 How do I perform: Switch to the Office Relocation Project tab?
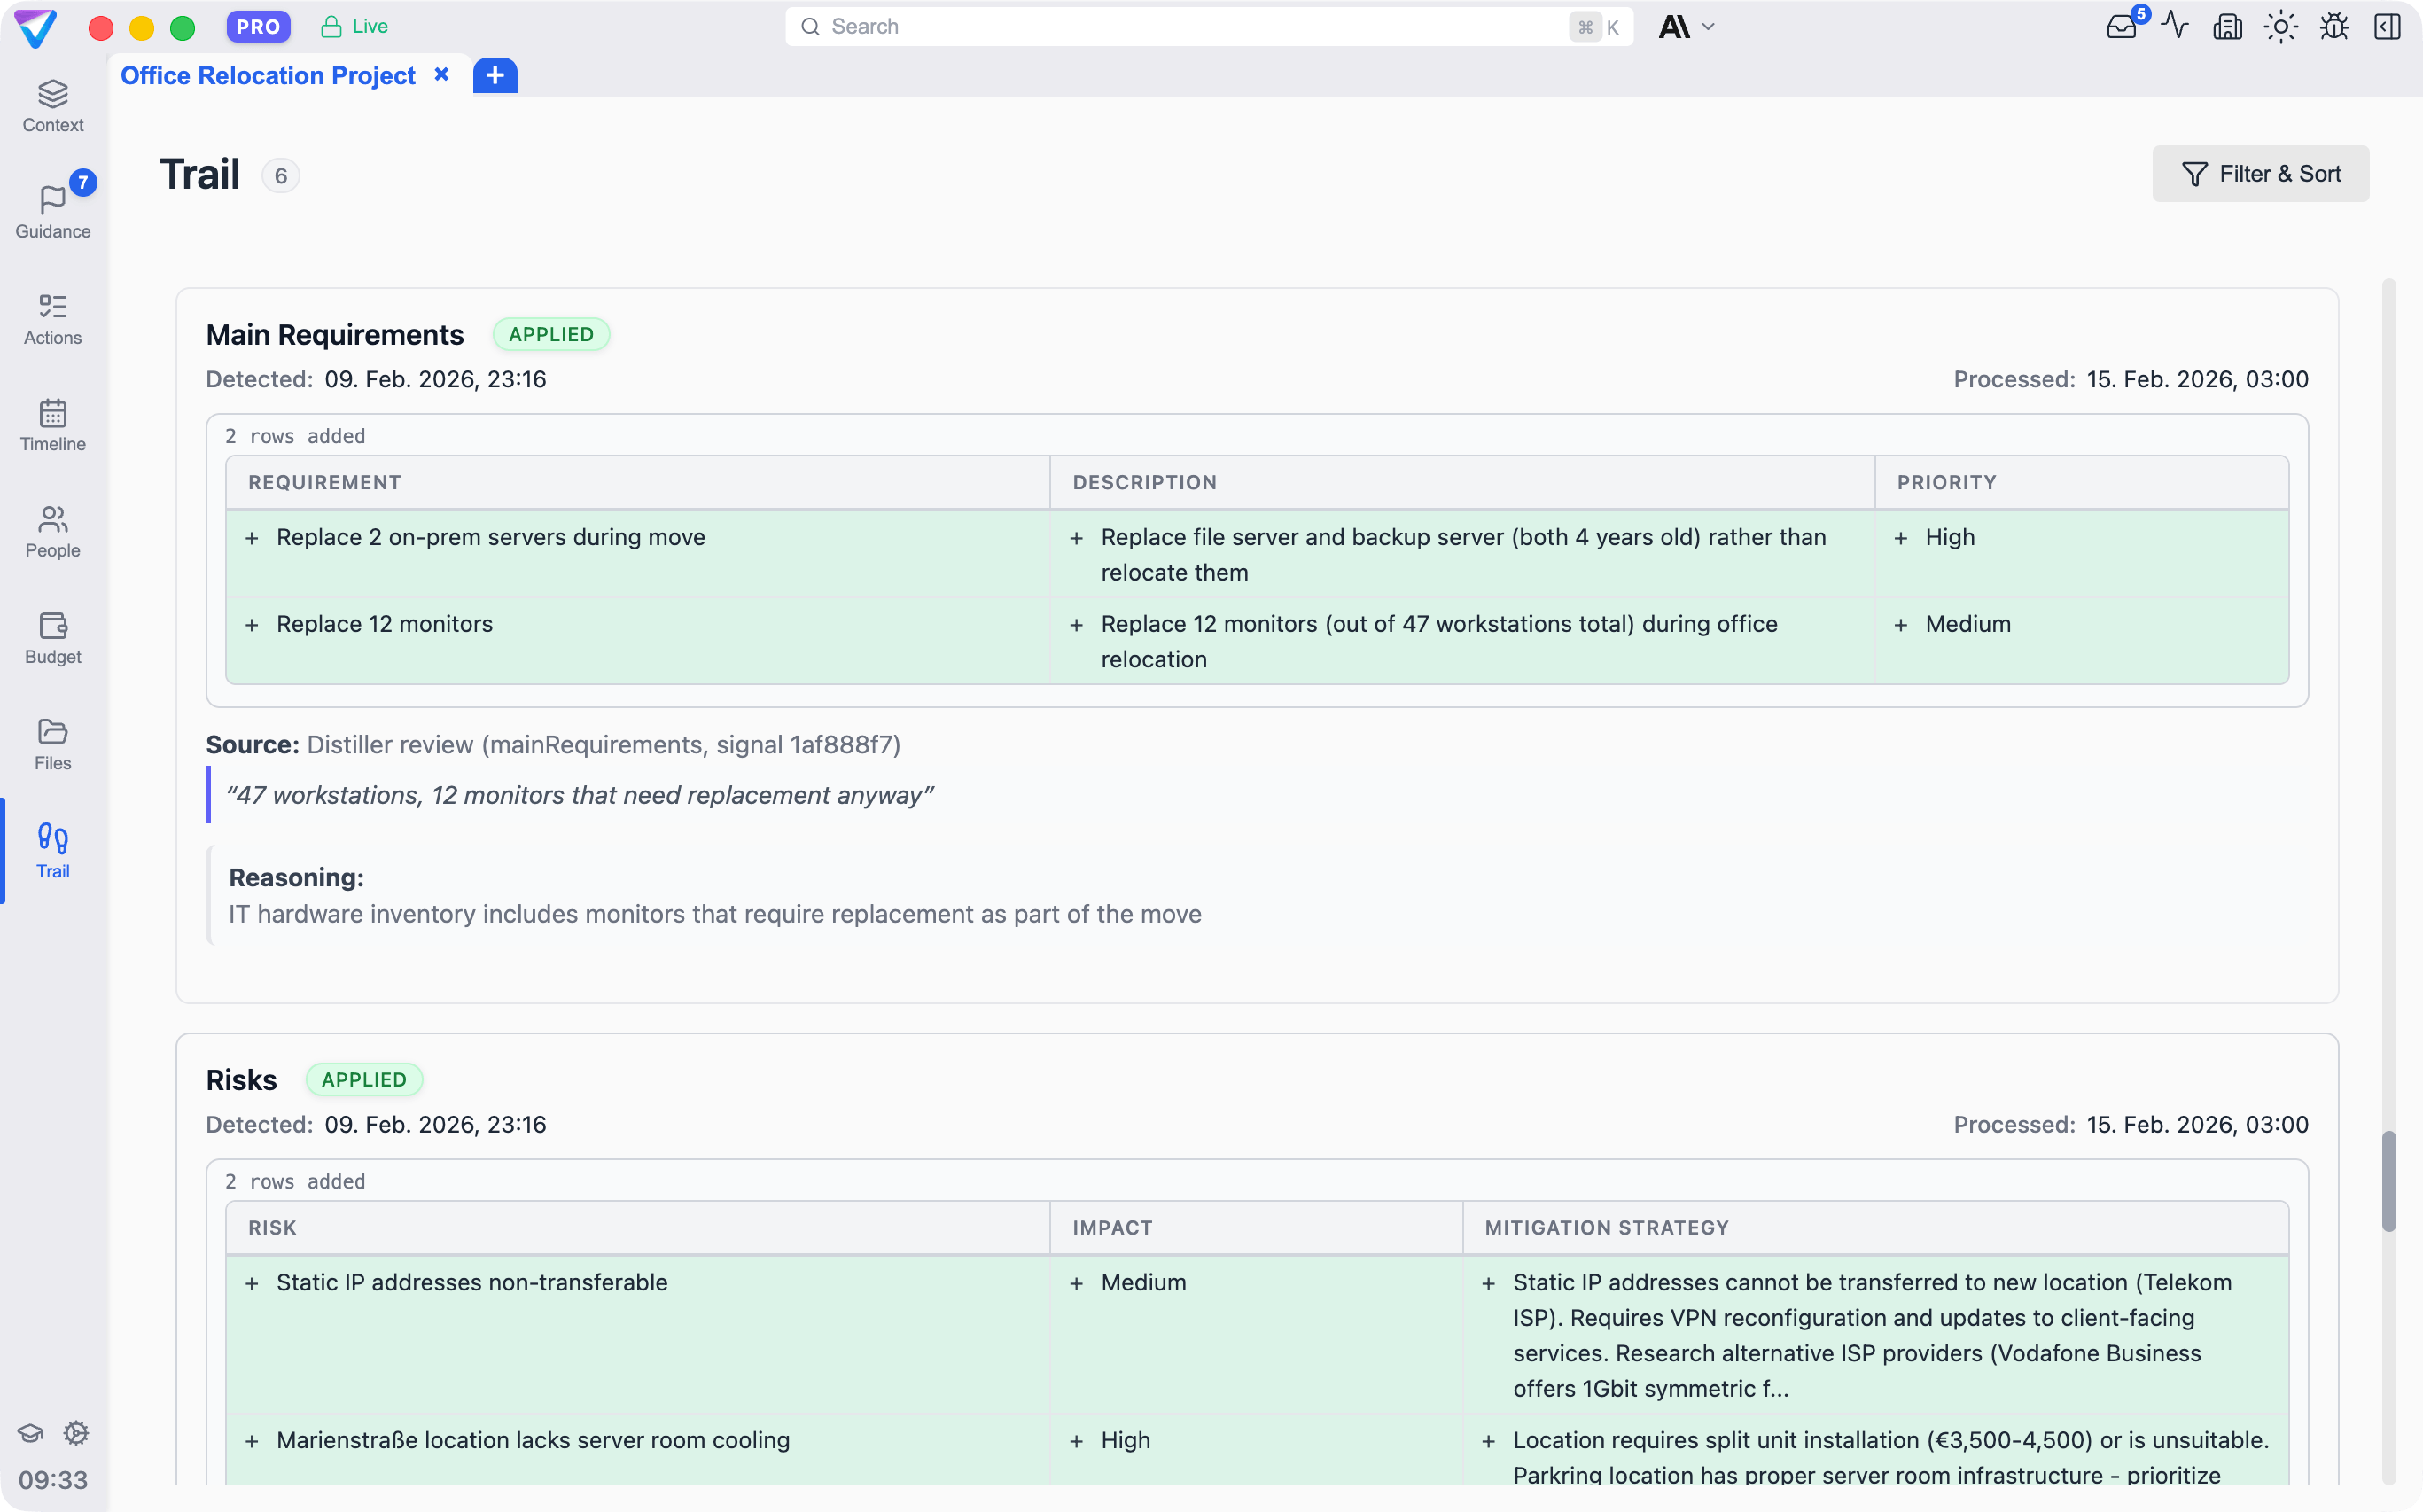[x=268, y=76]
